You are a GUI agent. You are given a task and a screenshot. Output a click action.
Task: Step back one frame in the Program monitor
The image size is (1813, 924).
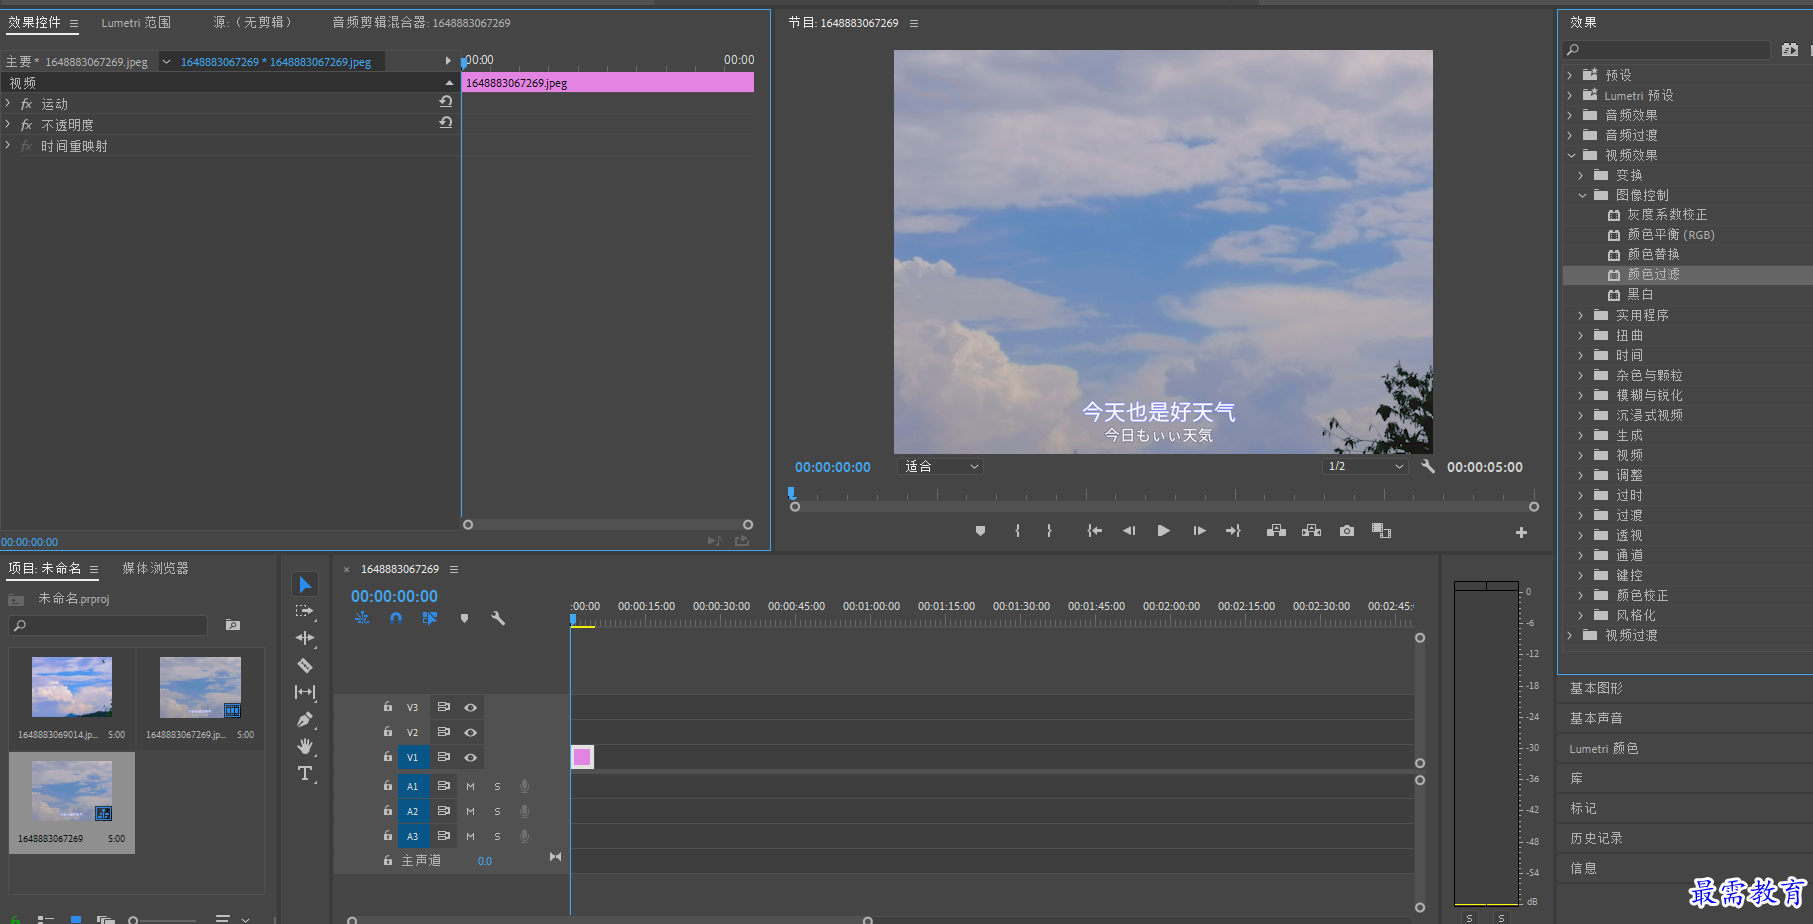[1129, 531]
